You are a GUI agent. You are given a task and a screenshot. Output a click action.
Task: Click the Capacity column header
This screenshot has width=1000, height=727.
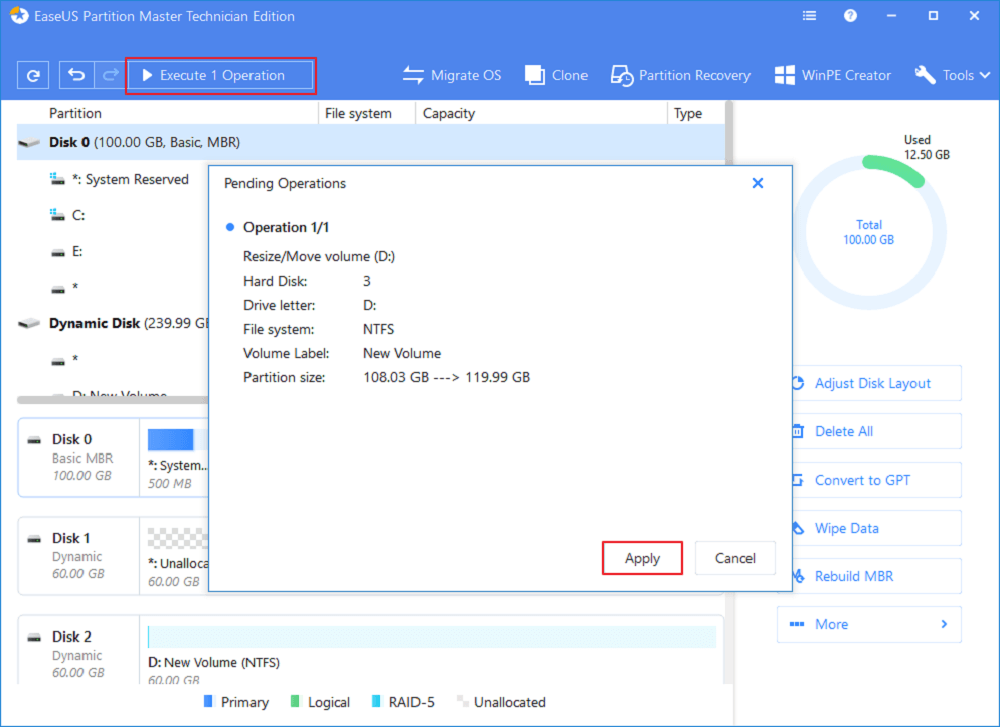point(449,113)
